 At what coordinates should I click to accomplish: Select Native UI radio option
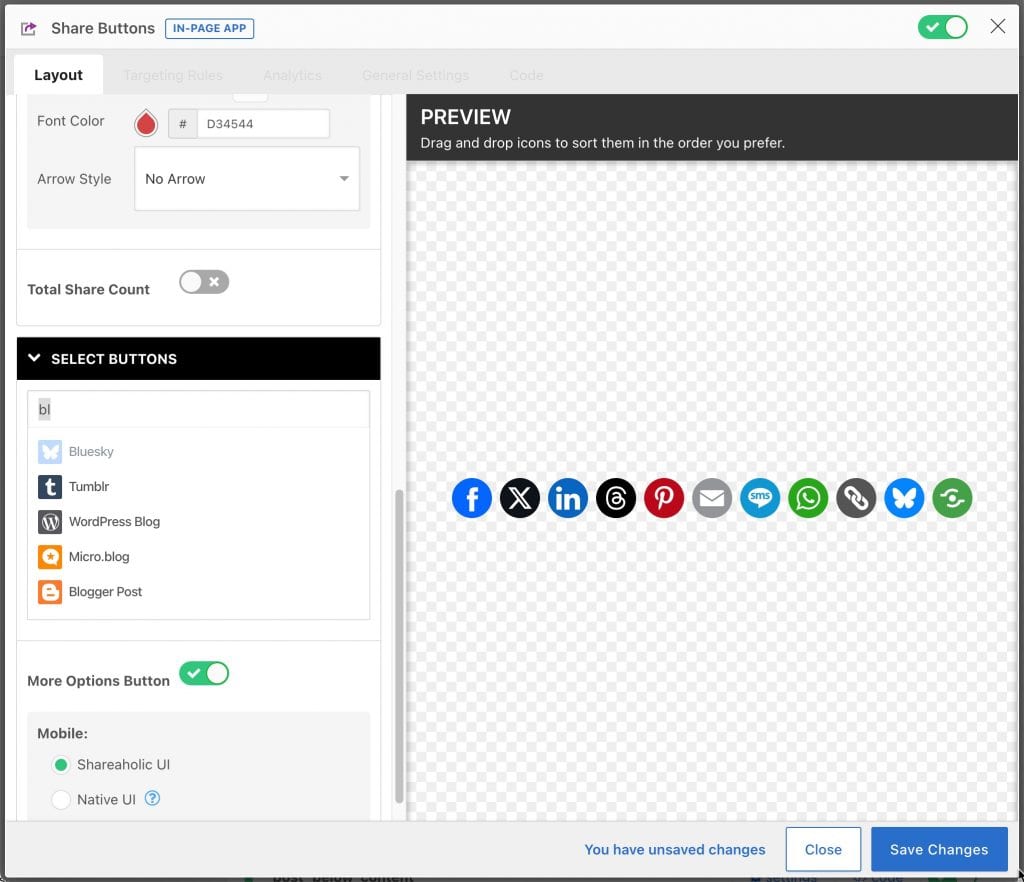[61, 800]
